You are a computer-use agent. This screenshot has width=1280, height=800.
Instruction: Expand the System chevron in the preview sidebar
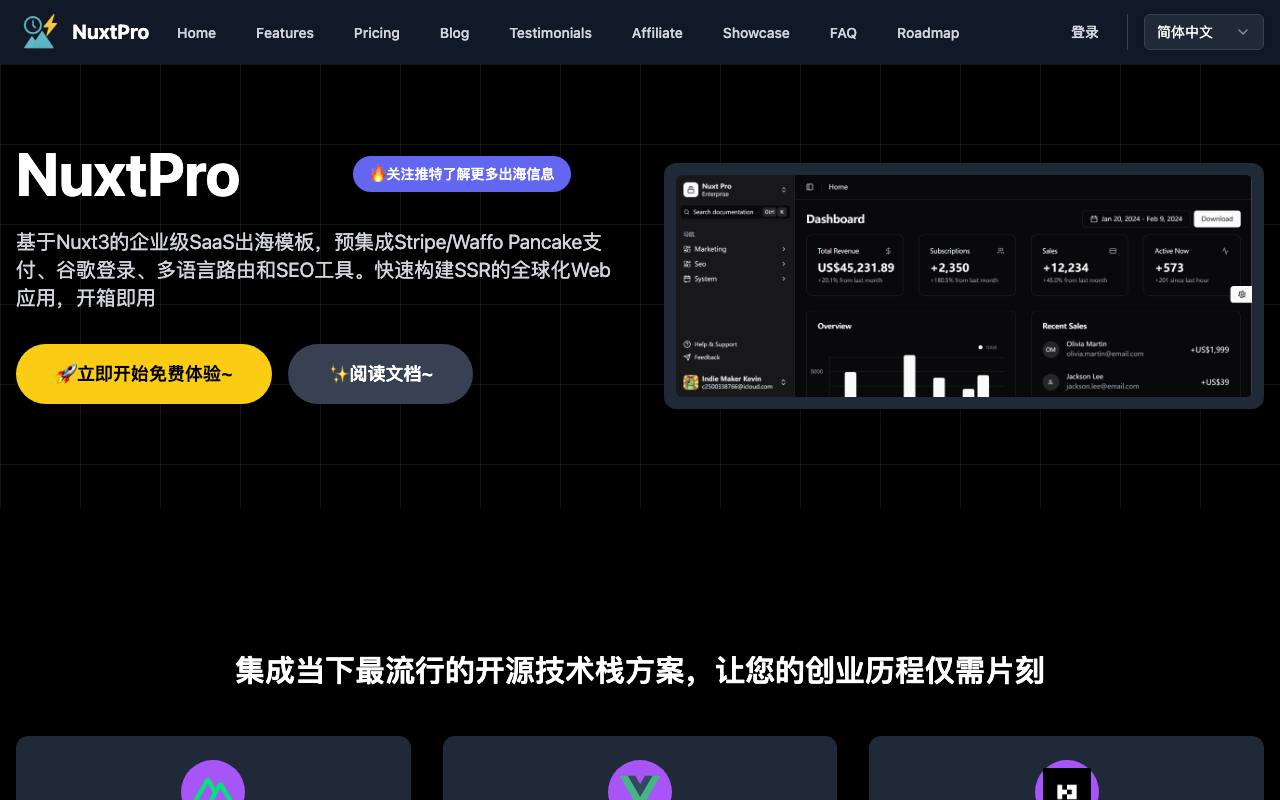click(784, 279)
